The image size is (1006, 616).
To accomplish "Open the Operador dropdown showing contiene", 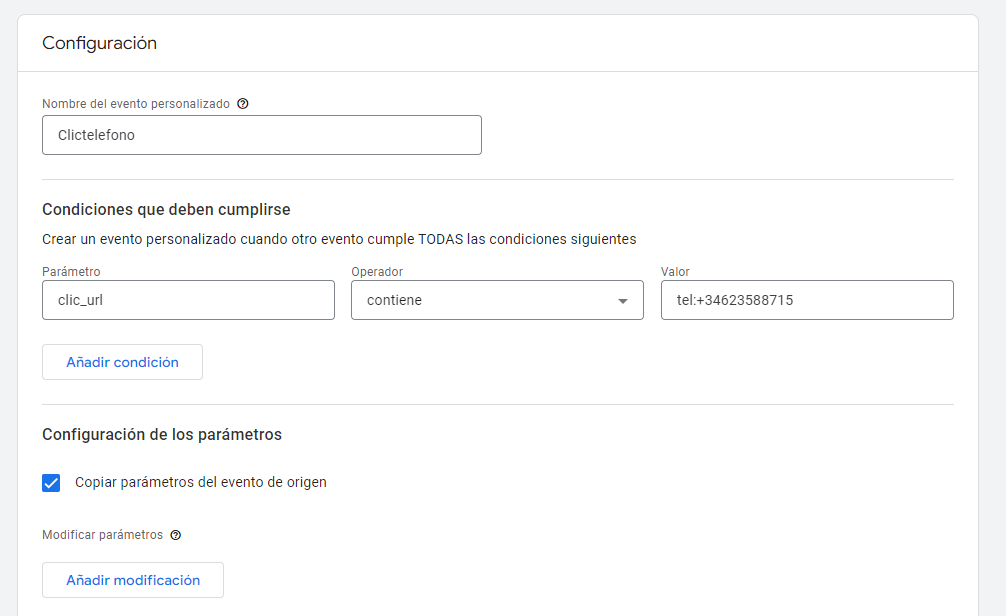I will (x=497, y=300).
